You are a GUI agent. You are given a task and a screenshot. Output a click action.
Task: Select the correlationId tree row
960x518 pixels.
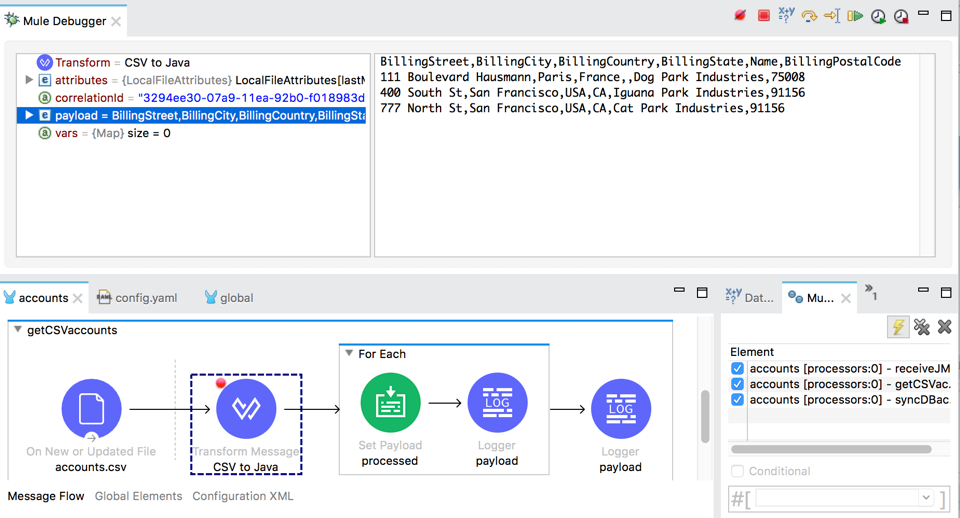(x=193, y=98)
